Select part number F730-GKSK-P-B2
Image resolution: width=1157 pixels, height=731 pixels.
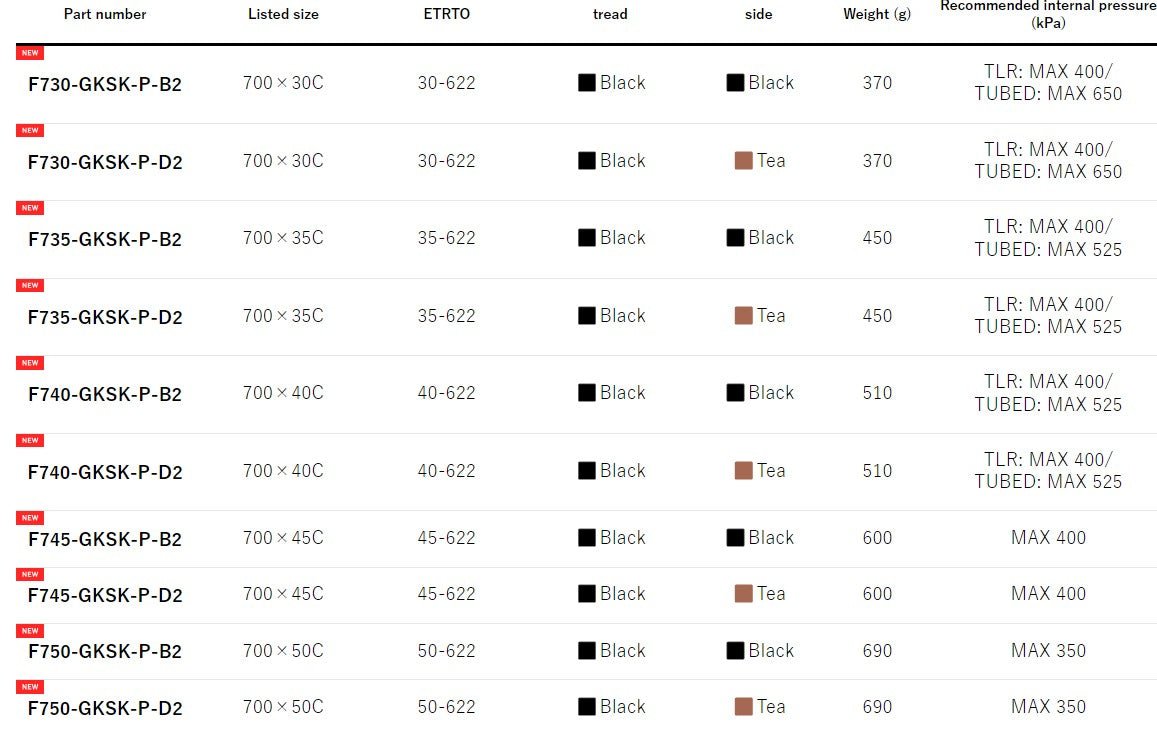105,85
